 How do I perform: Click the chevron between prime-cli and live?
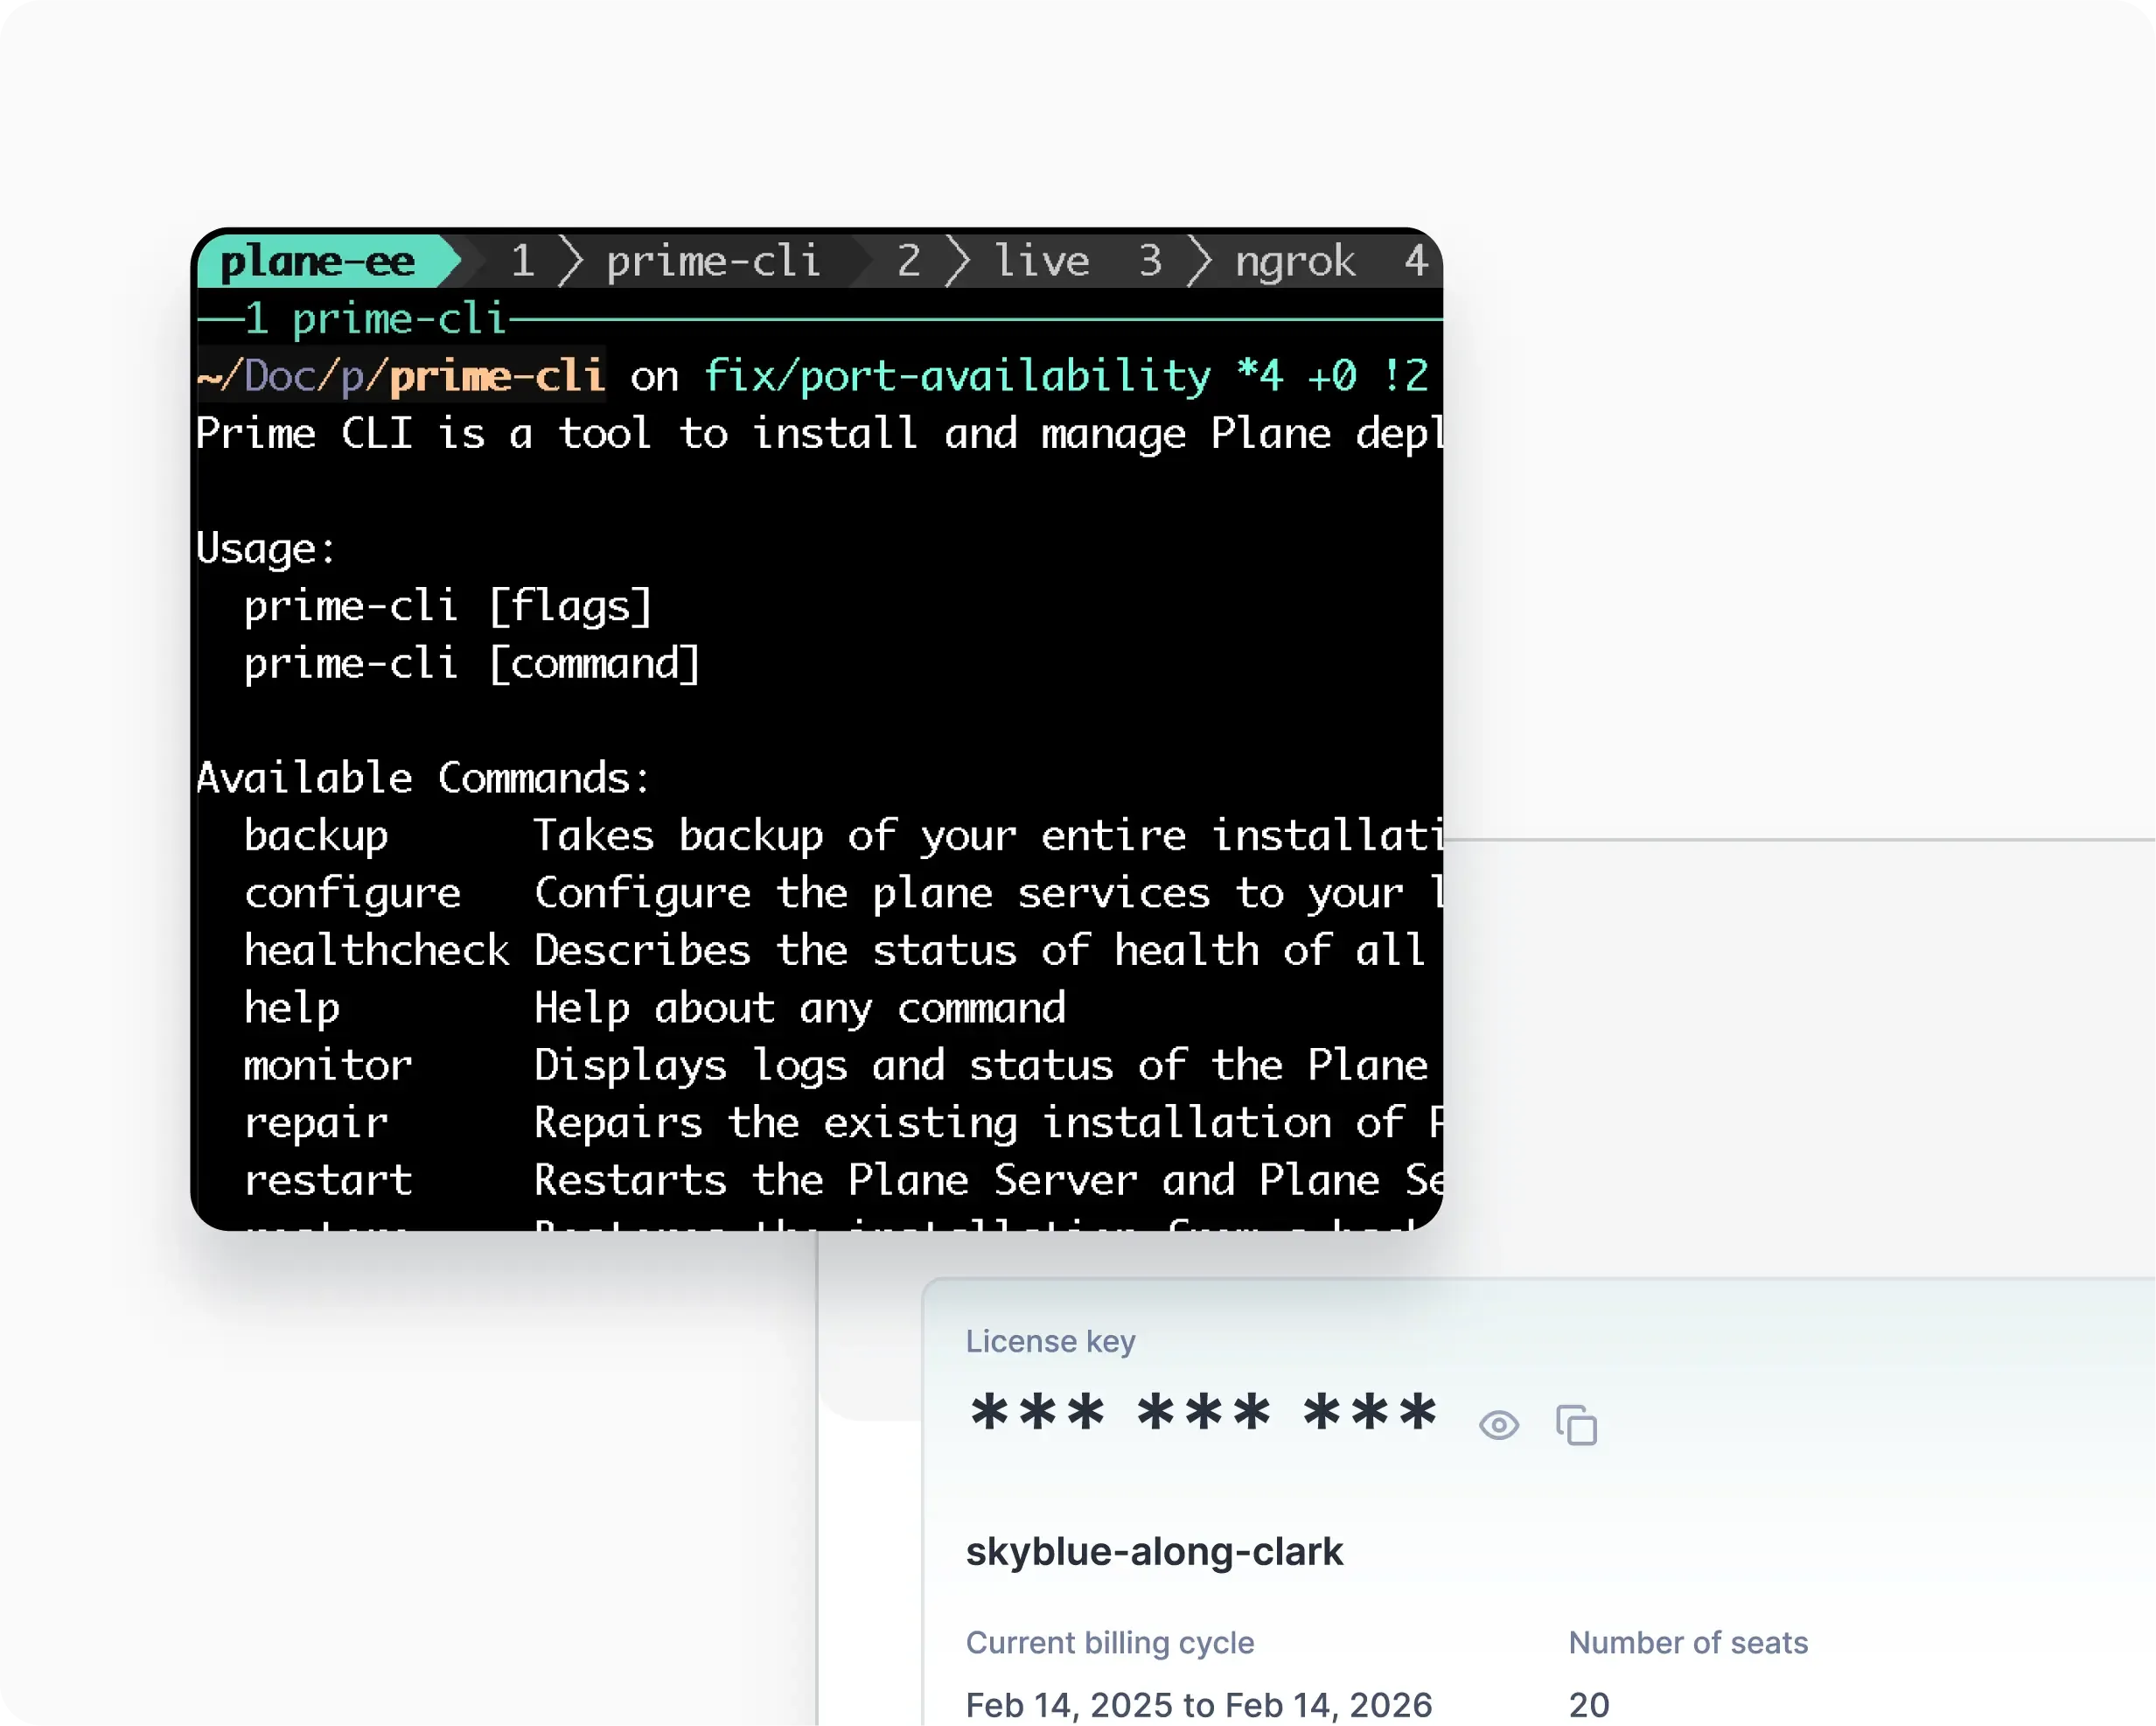[x=958, y=261]
